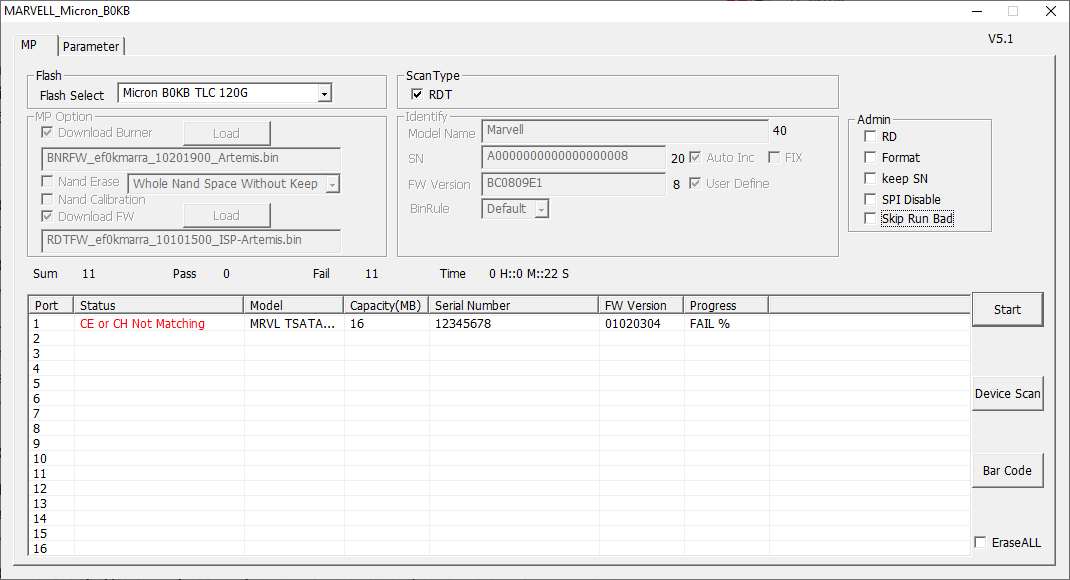The height and width of the screenshot is (580, 1070).
Task: Switch to the Parameter tab
Action: pyautogui.click(x=91, y=46)
